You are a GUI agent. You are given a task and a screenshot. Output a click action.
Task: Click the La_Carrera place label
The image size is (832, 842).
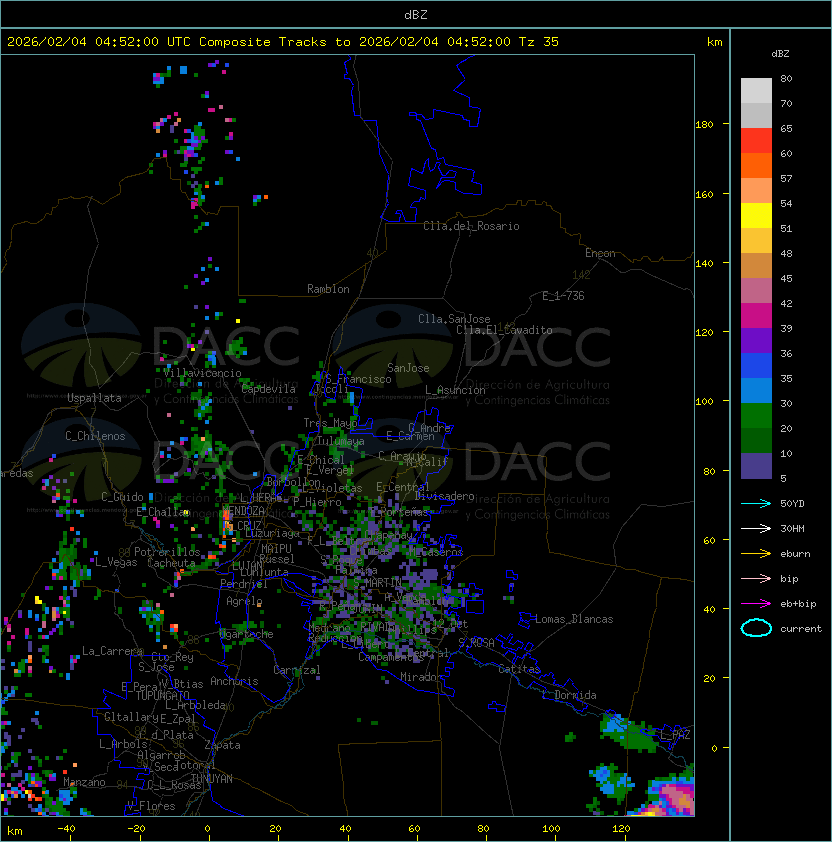[x=112, y=651]
